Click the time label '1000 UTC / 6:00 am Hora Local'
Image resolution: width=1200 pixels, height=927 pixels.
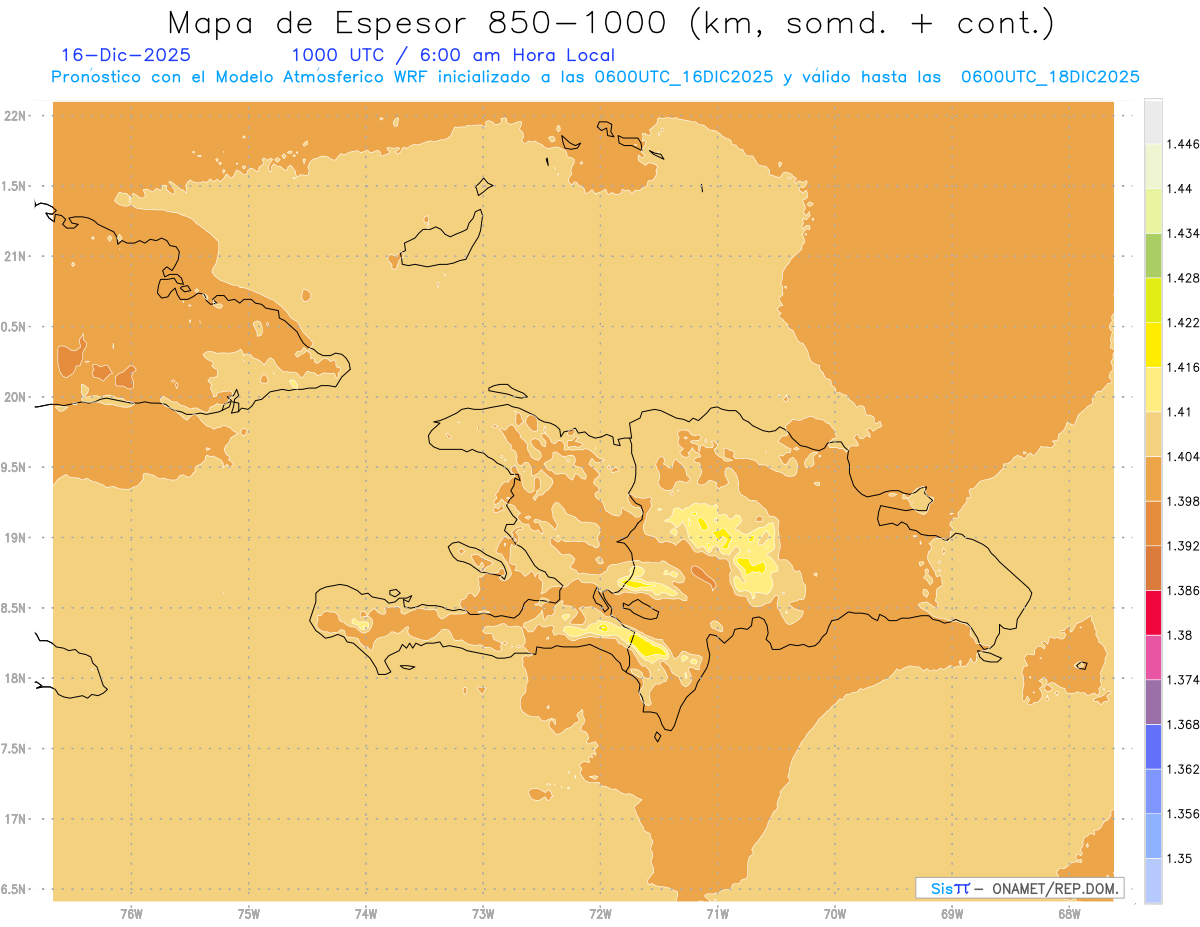[453, 55]
